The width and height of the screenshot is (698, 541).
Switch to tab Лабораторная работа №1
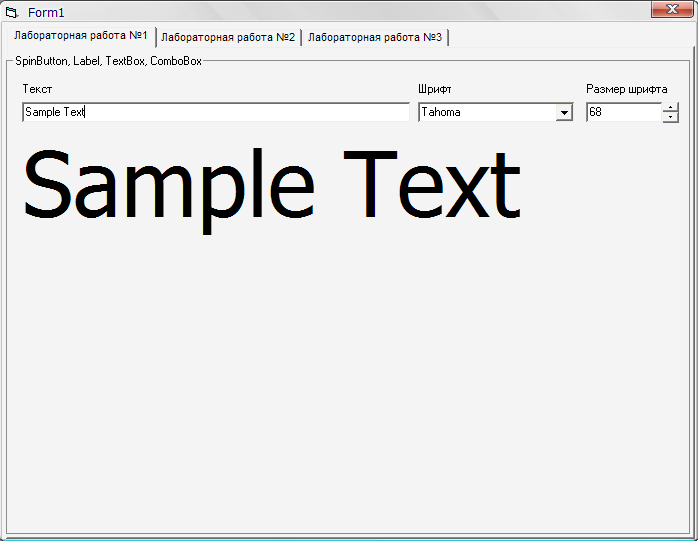[x=81, y=36]
